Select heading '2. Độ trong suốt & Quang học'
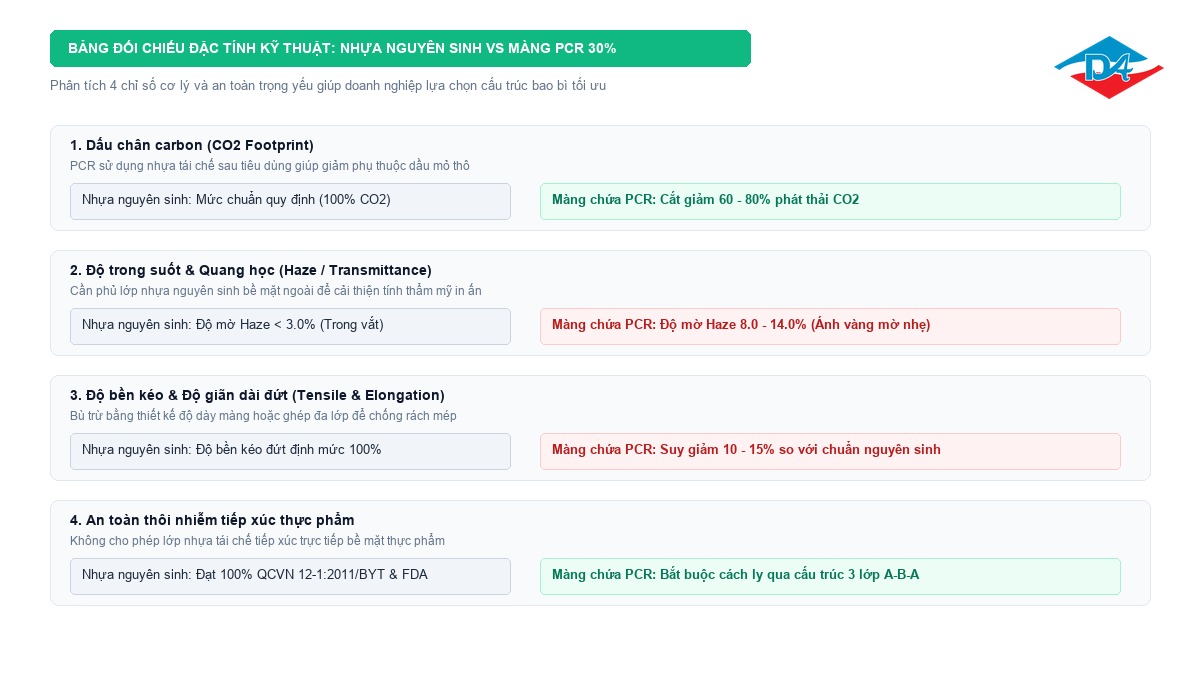Image resolution: width=1200 pixels, height=675 pixels. point(251,270)
